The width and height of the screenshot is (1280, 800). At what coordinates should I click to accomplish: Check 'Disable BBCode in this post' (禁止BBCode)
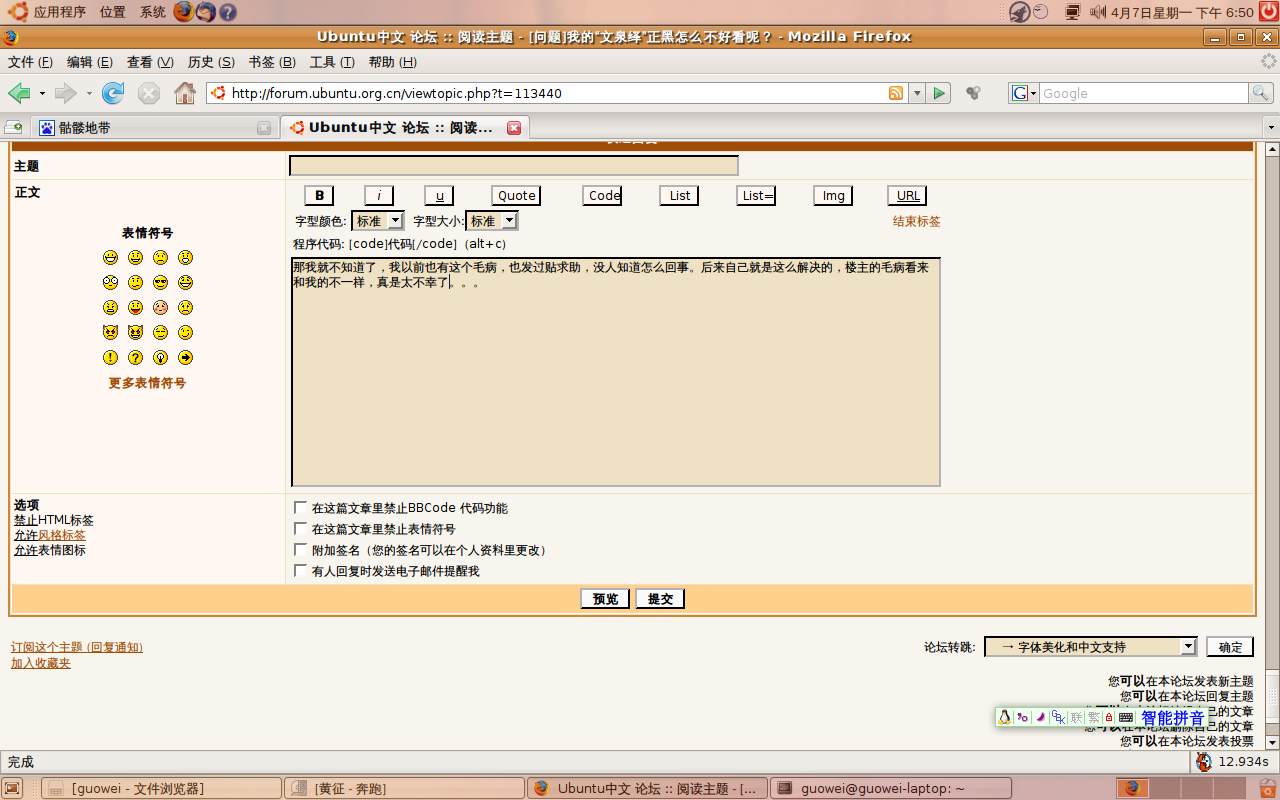click(301, 508)
